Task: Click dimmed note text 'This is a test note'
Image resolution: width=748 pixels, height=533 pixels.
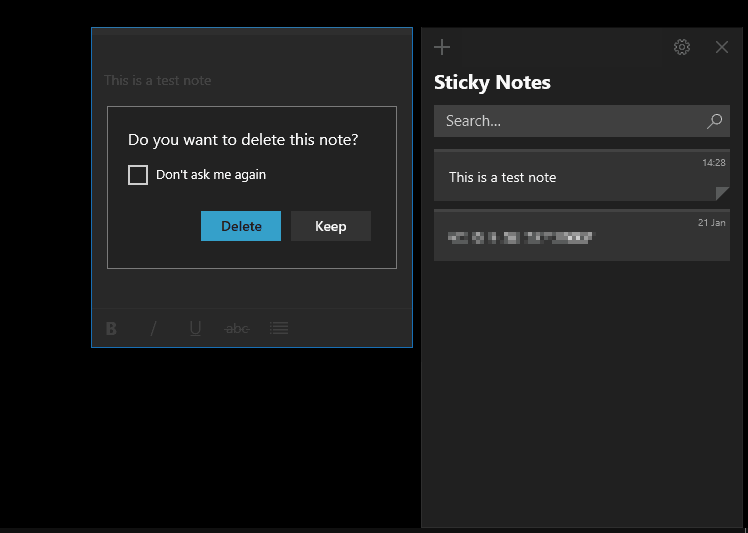Action: click(x=157, y=80)
